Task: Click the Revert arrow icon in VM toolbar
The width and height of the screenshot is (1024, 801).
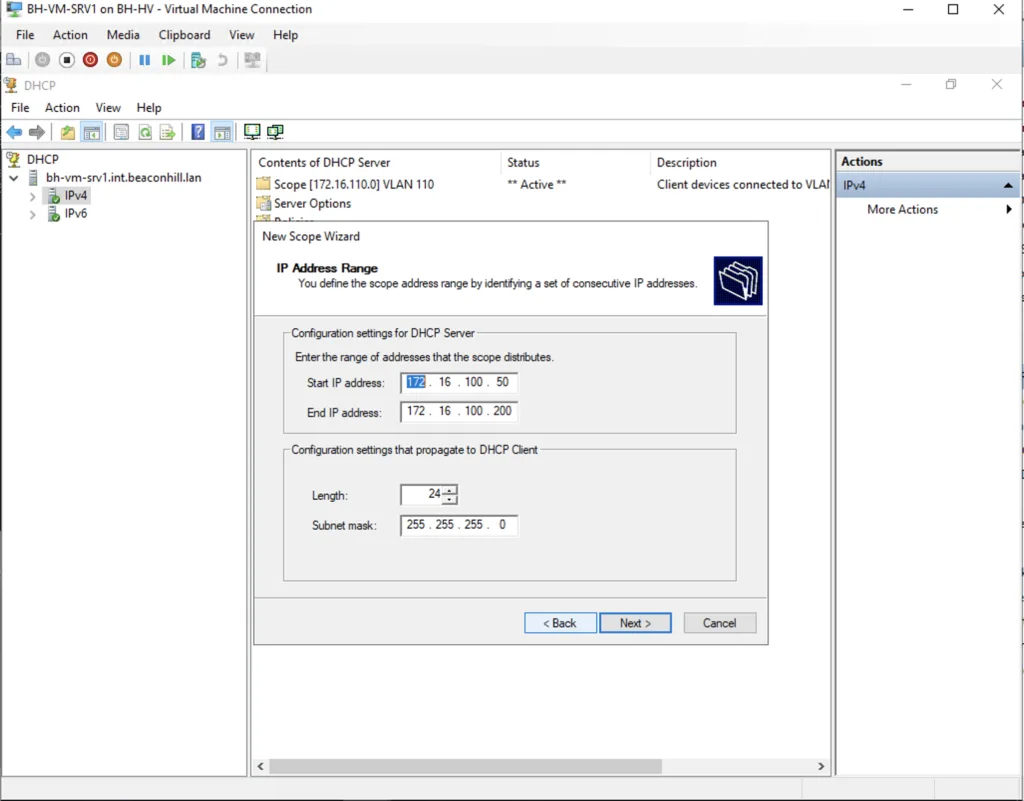Action: pos(223,60)
